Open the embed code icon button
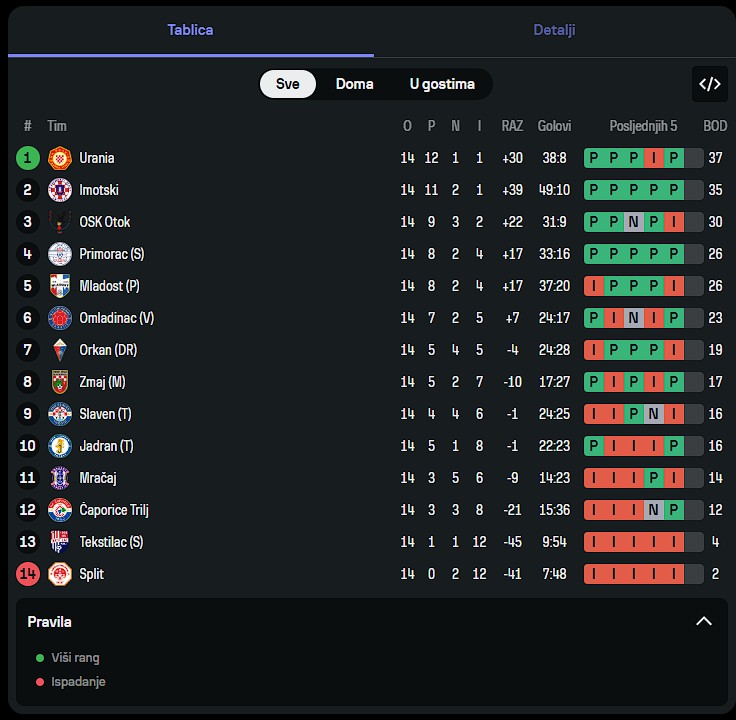 [709, 84]
